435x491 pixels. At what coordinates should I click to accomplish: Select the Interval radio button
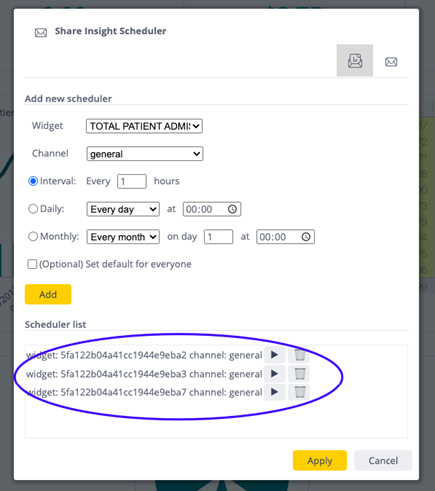33,181
